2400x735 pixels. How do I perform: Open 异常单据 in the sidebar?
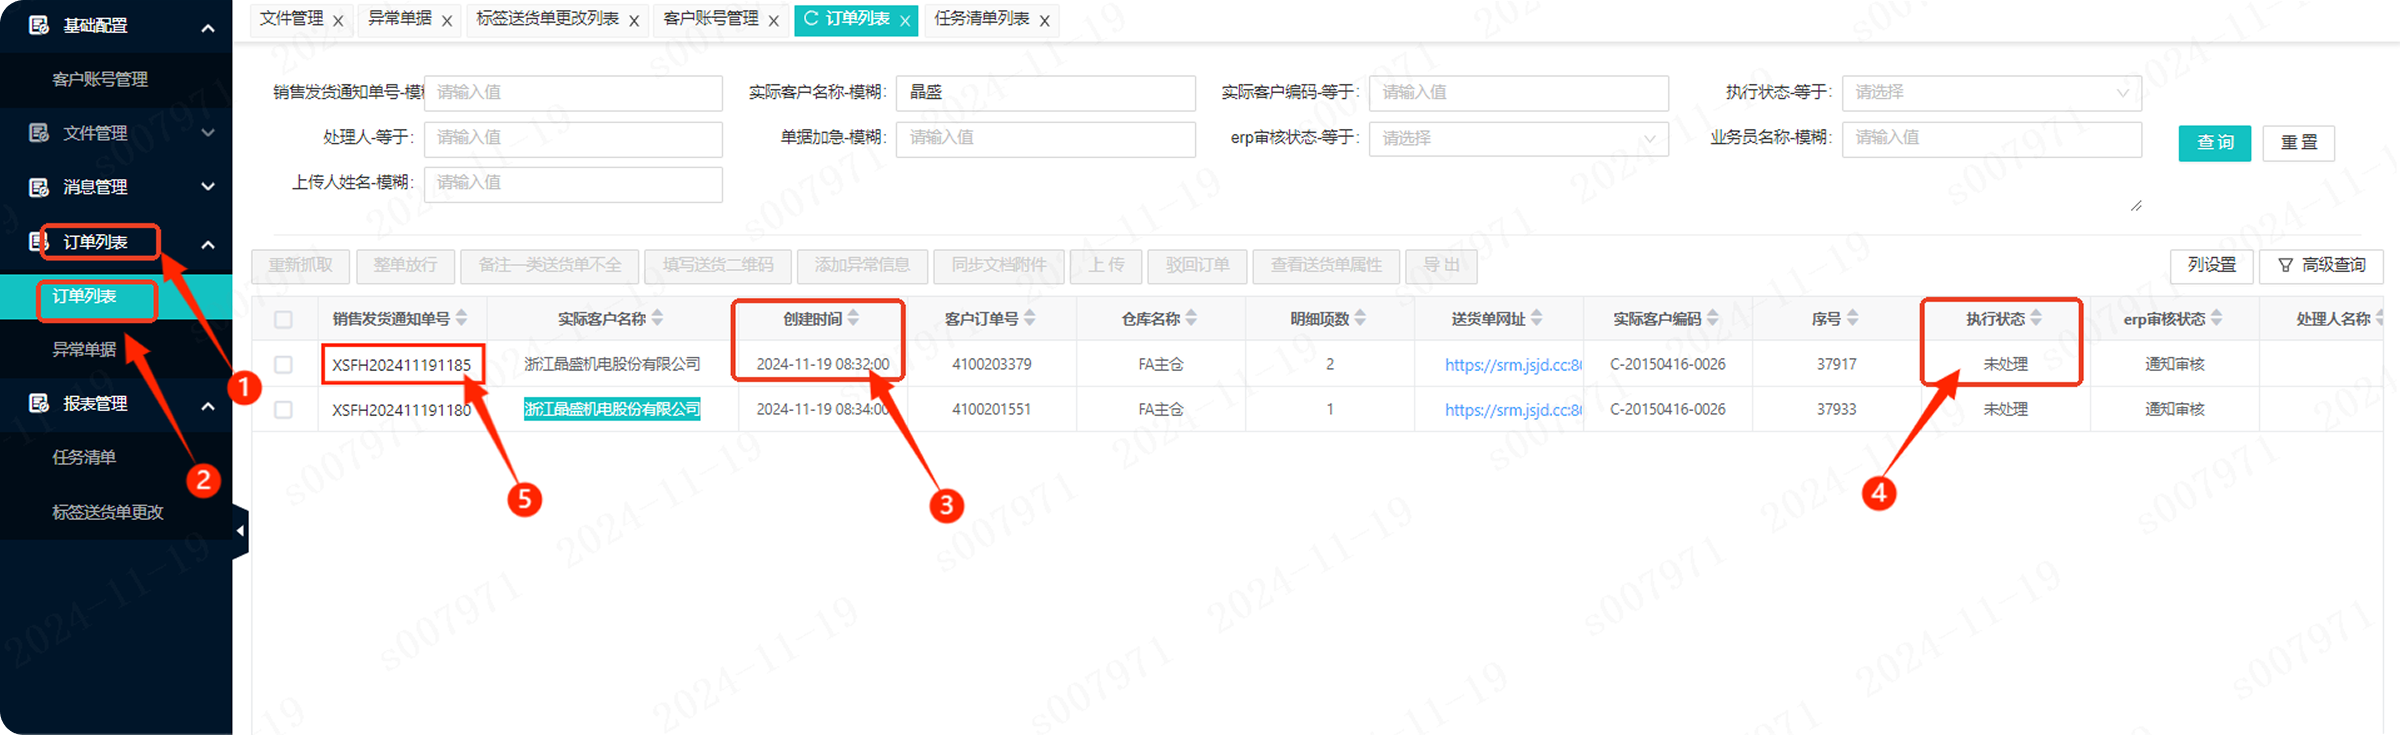point(84,349)
